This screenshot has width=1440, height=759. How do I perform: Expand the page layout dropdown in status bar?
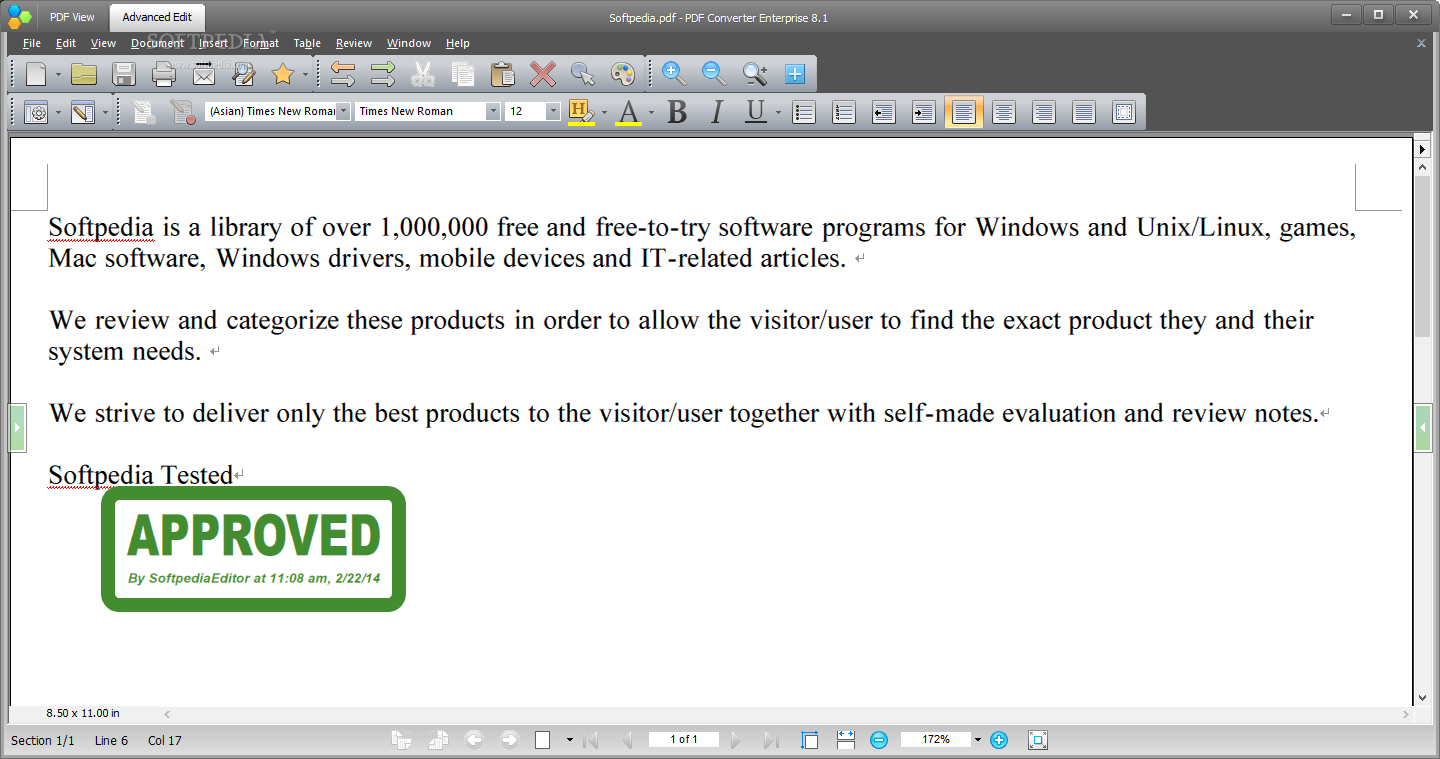pyautogui.click(x=570, y=740)
